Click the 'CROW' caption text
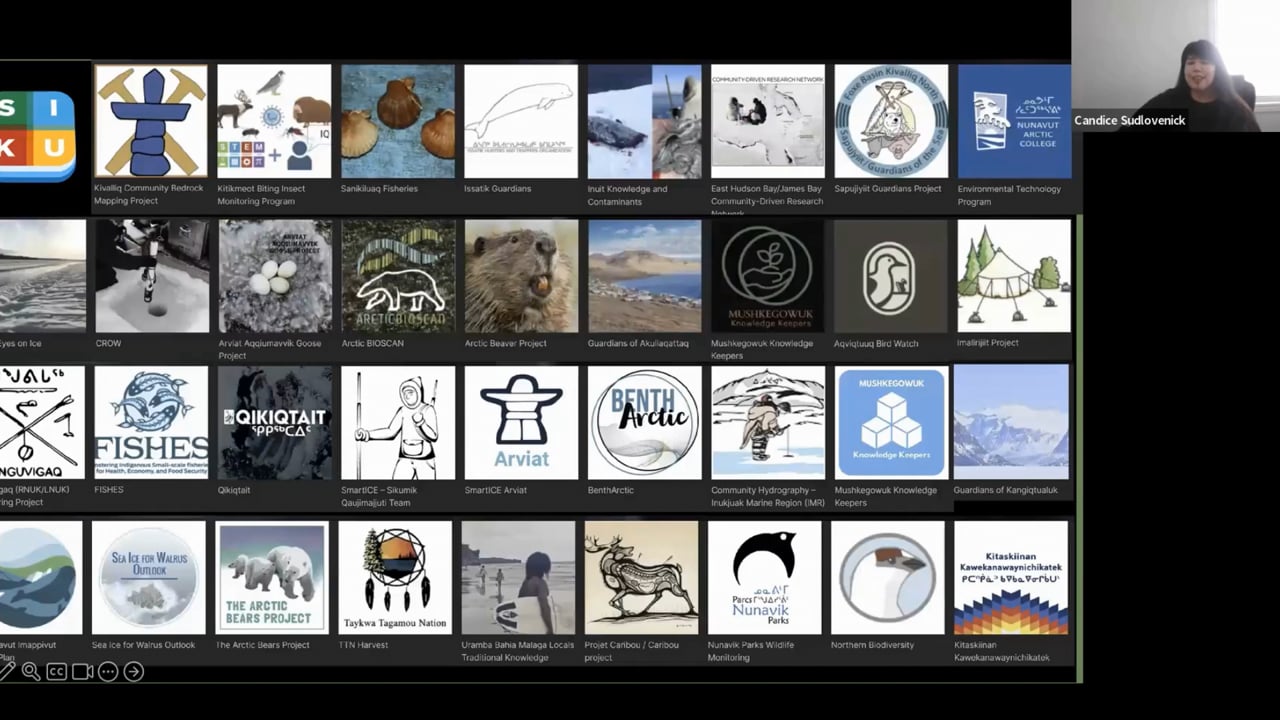This screenshot has height=720, width=1280. pyautogui.click(x=108, y=343)
